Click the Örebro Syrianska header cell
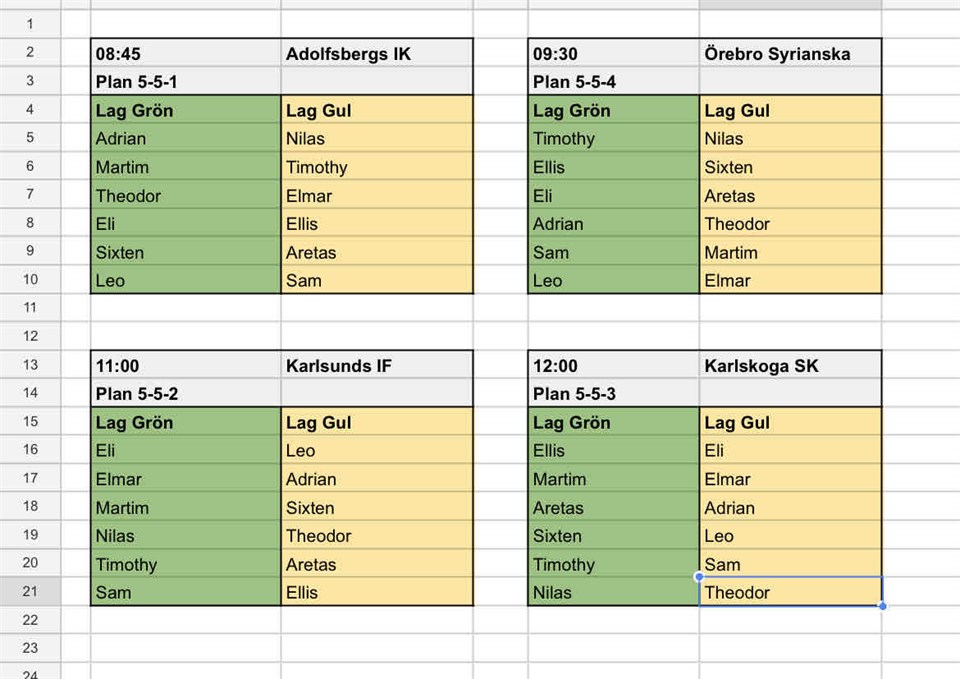Viewport: 960px width, 679px height. coord(790,54)
